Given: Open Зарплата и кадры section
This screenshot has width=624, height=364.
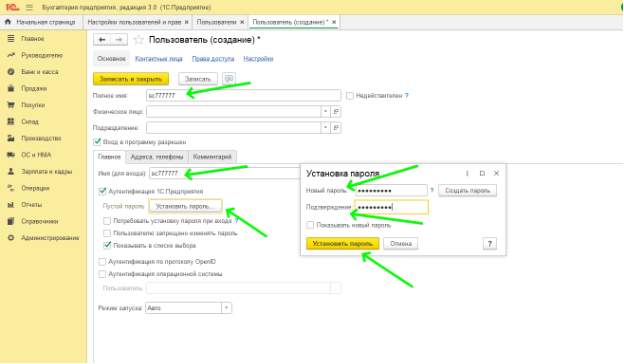Looking at the screenshot, I should pyautogui.click(x=46, y=171).
